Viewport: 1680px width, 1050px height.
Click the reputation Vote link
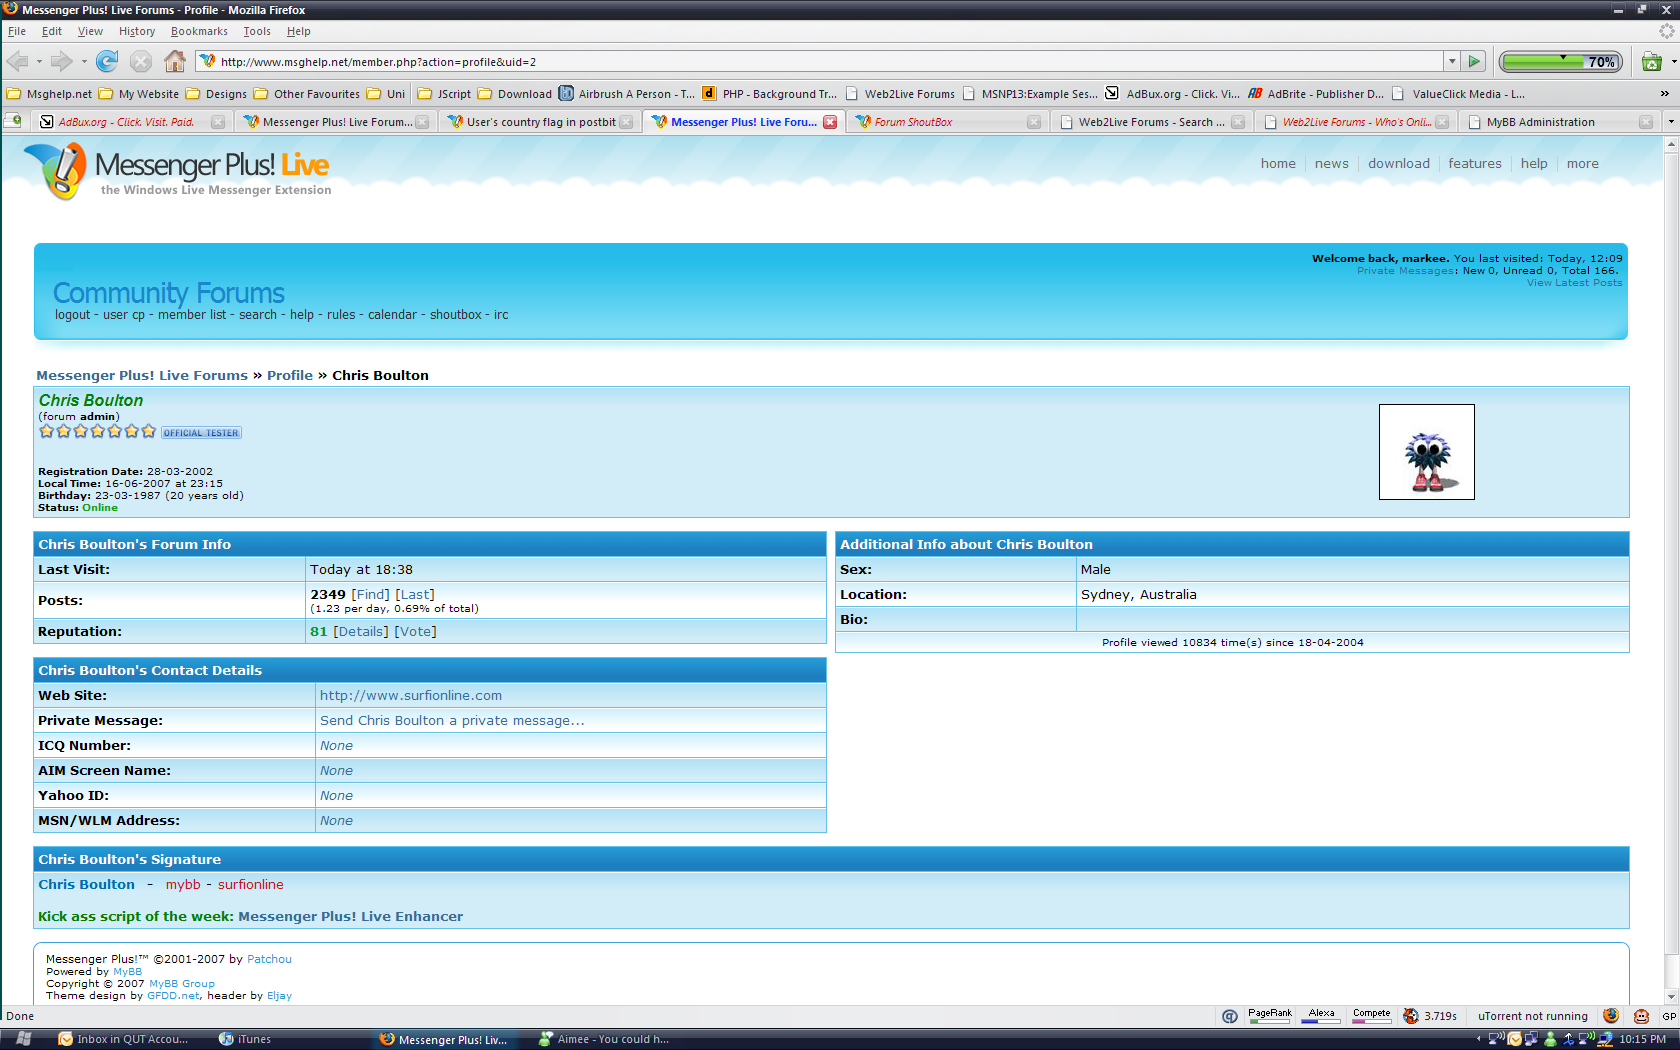(x=415, y=631)
